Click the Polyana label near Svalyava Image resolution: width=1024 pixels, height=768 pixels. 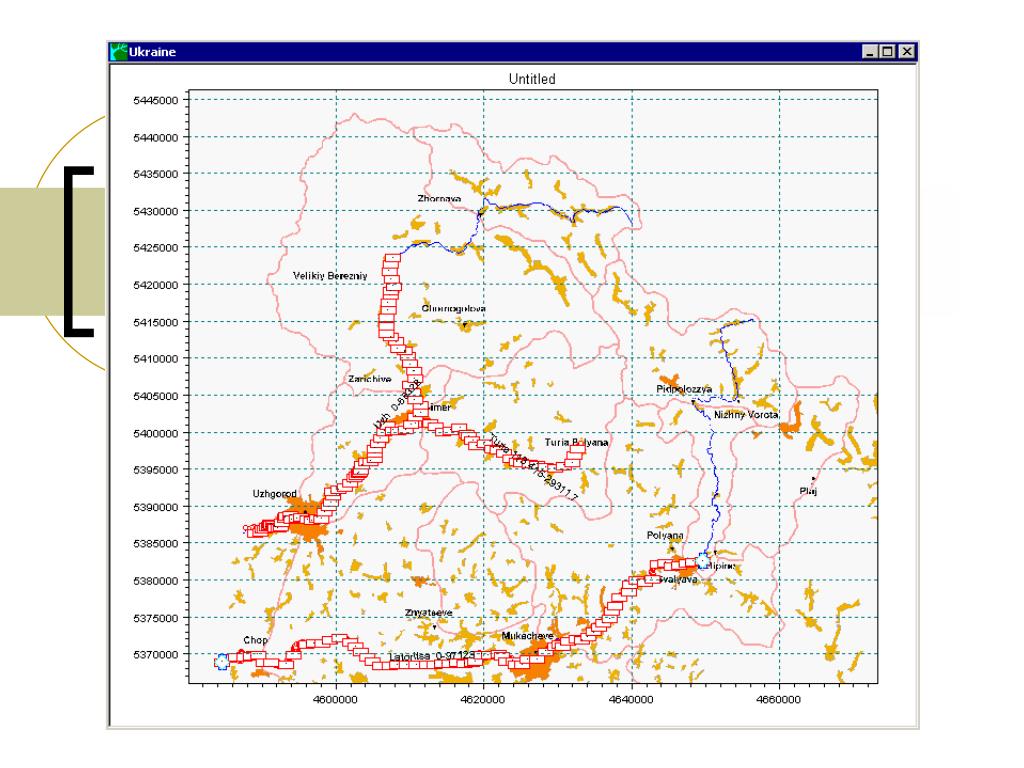tap(665, 536)
